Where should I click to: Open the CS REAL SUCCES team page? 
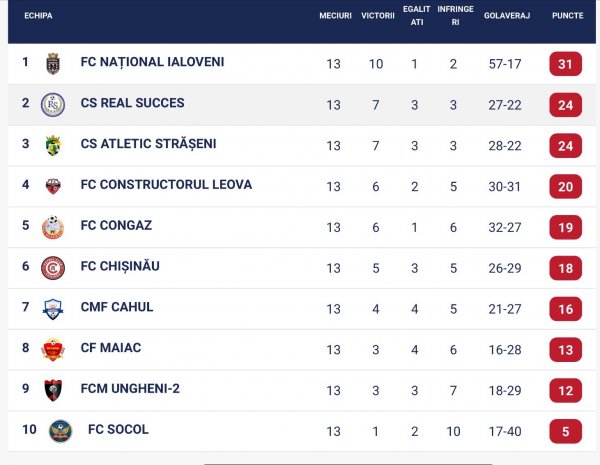click(132, 103)
